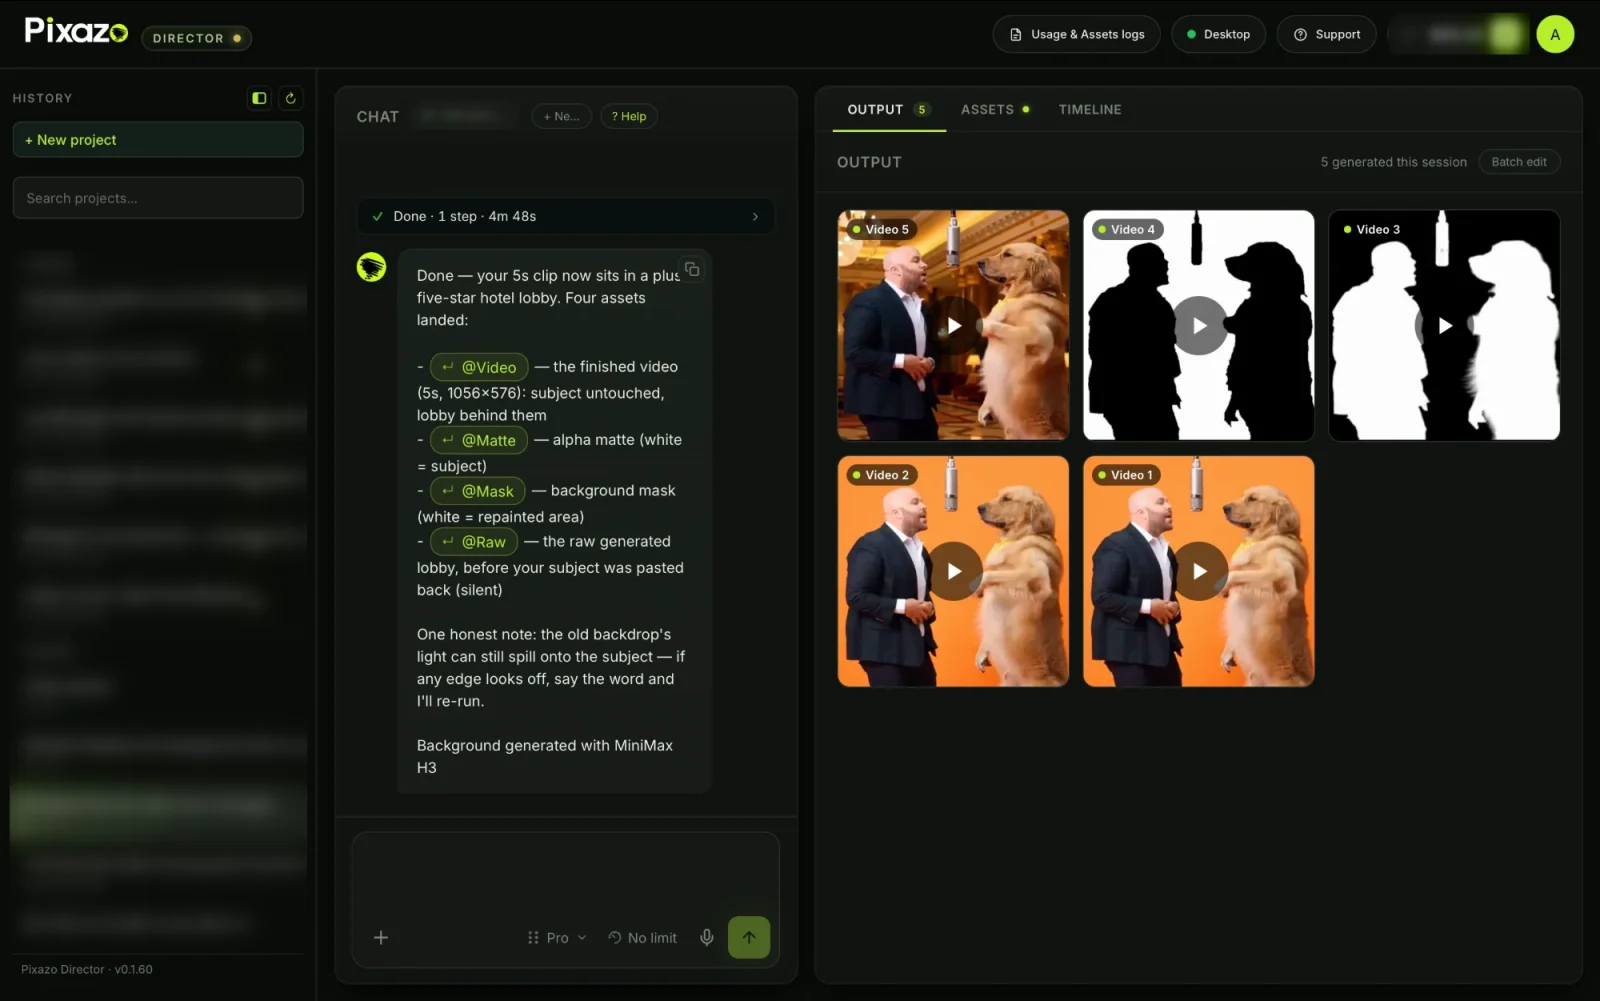Play Video 1 orange background clip
The height and width of the screenshot is (1001, 1600).
[x=1199, y=571]
